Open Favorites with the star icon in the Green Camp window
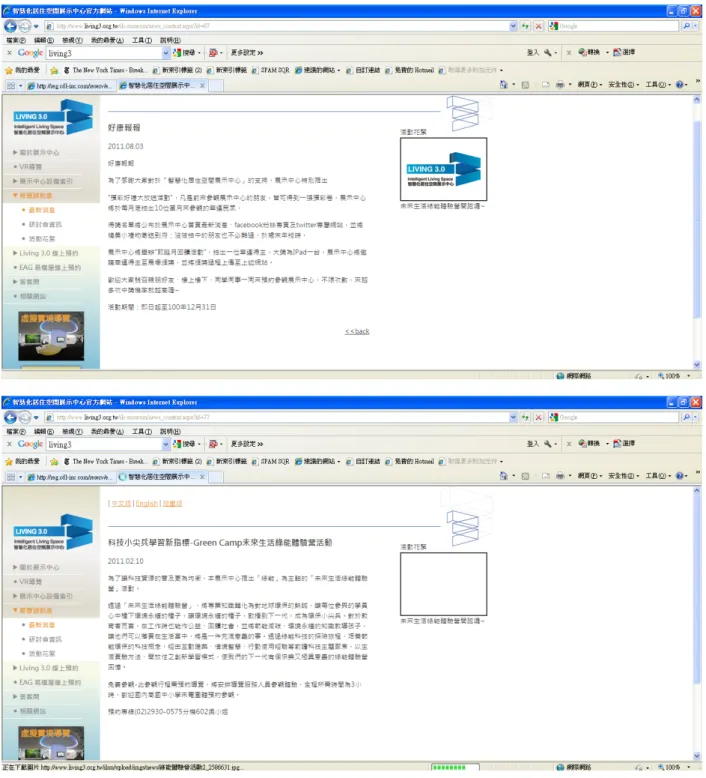706x778 pixels. click(x=9, y=461)
